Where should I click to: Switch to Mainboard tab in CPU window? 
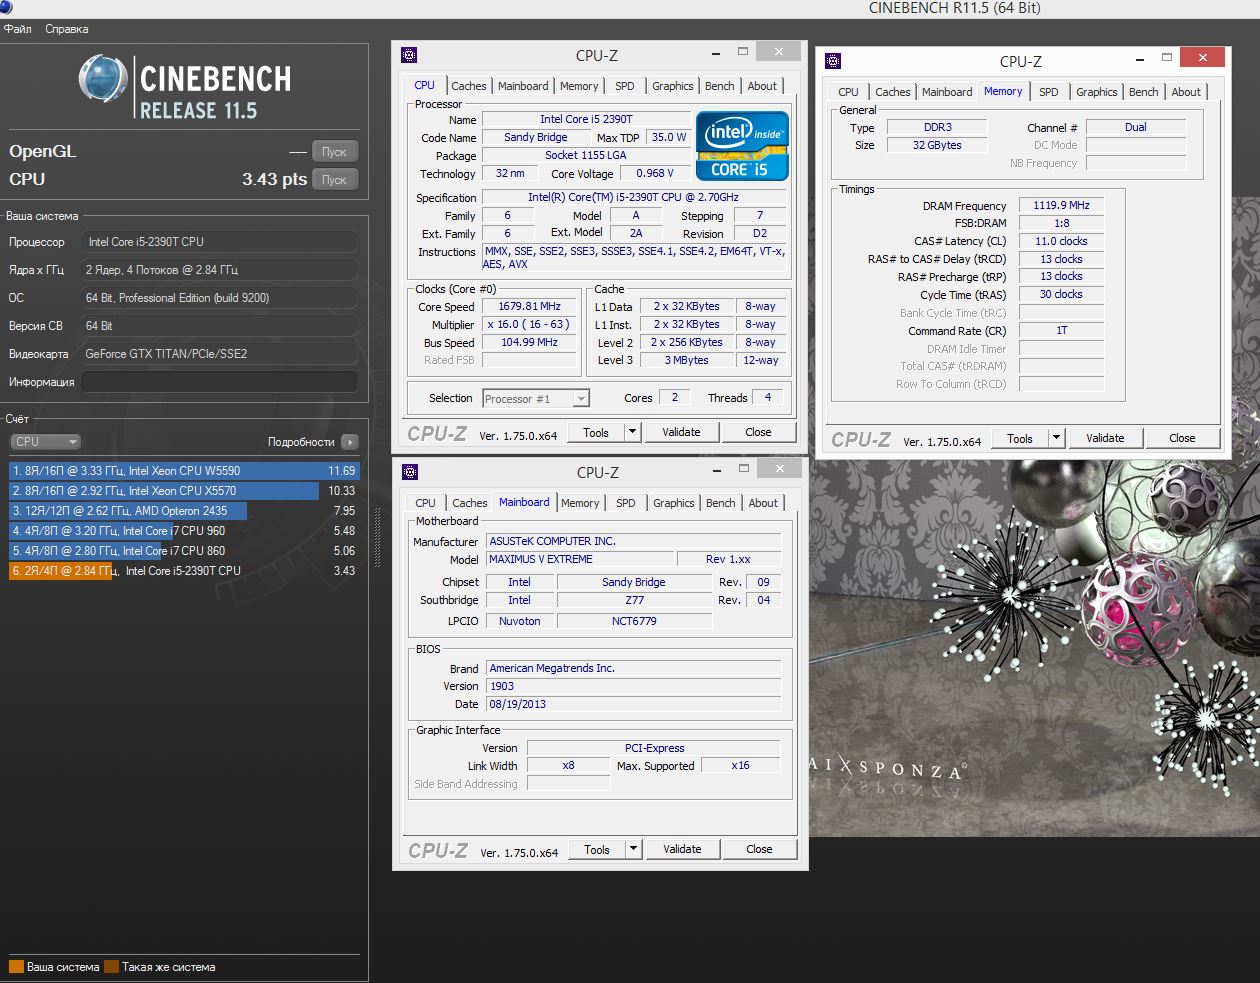523,86
